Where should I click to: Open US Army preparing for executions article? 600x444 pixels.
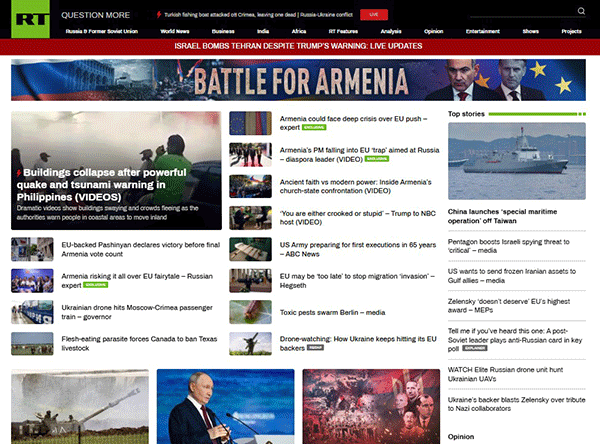tap(358, 249)
